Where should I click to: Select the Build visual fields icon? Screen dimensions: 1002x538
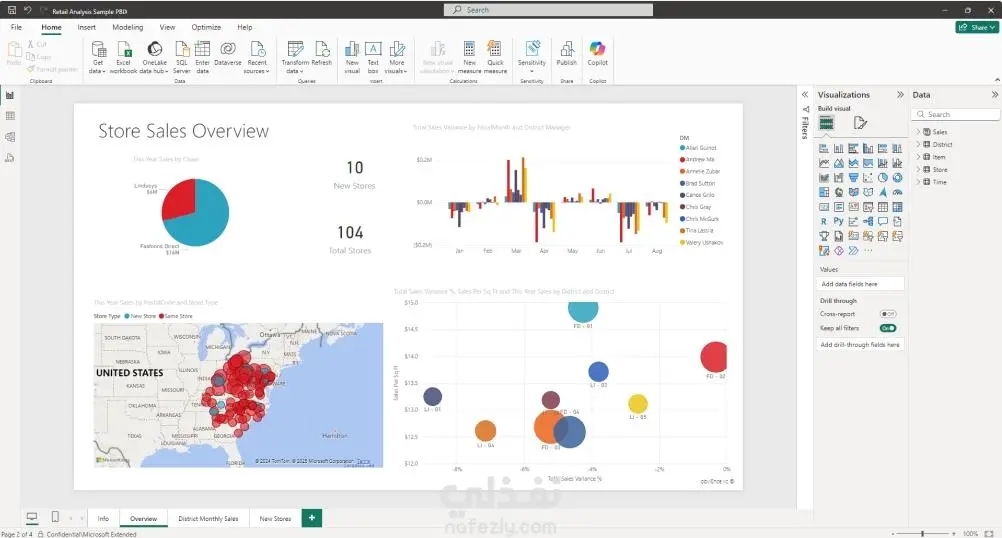coord(826,123)
